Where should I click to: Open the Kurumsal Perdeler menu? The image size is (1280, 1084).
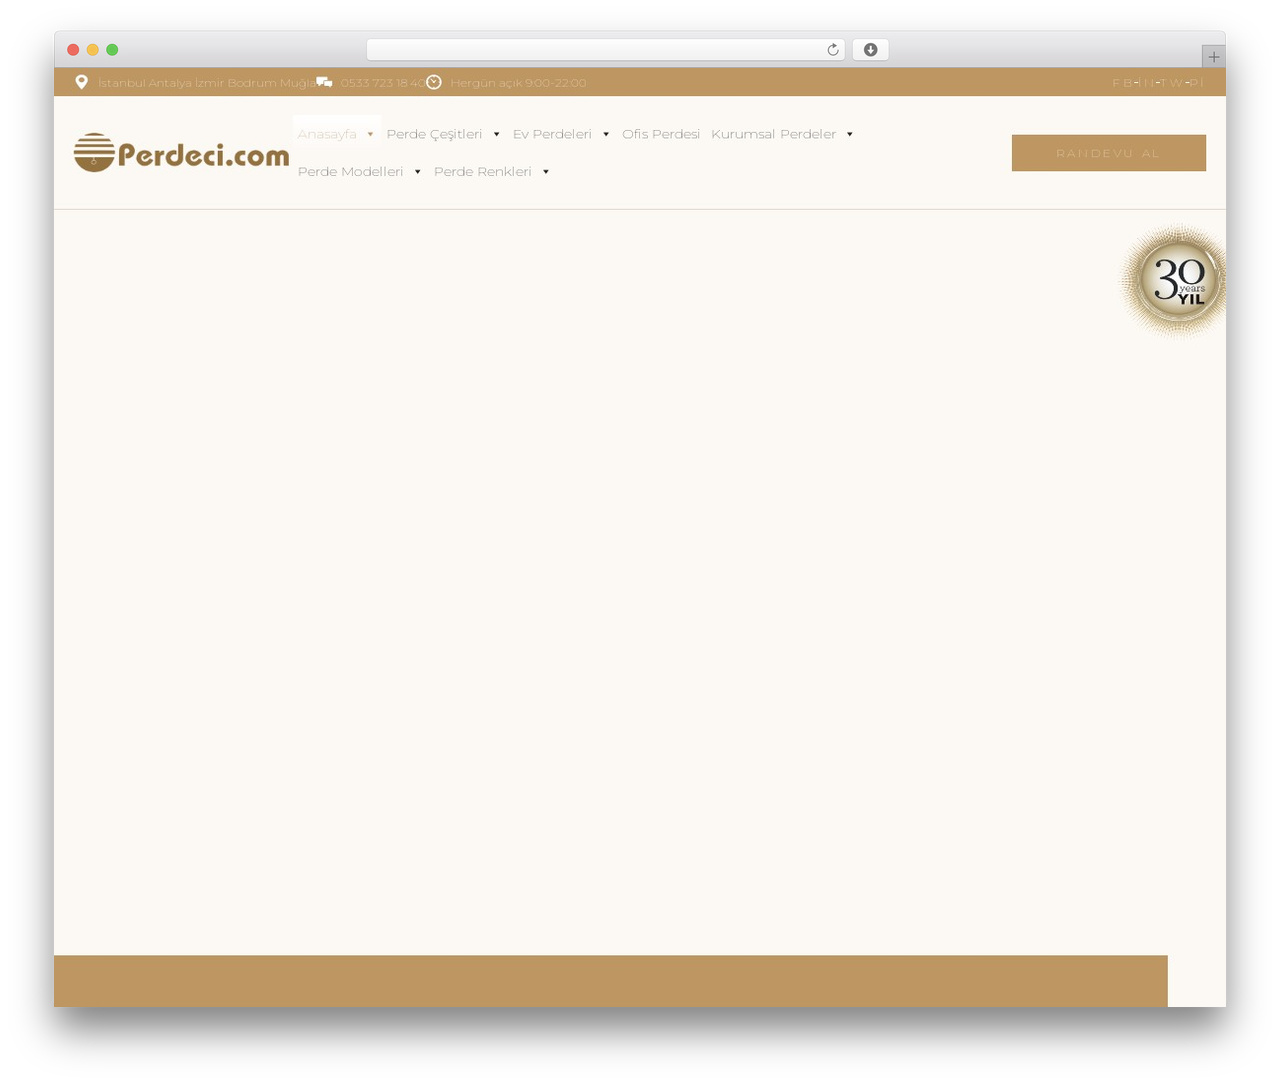click(773, 134)
